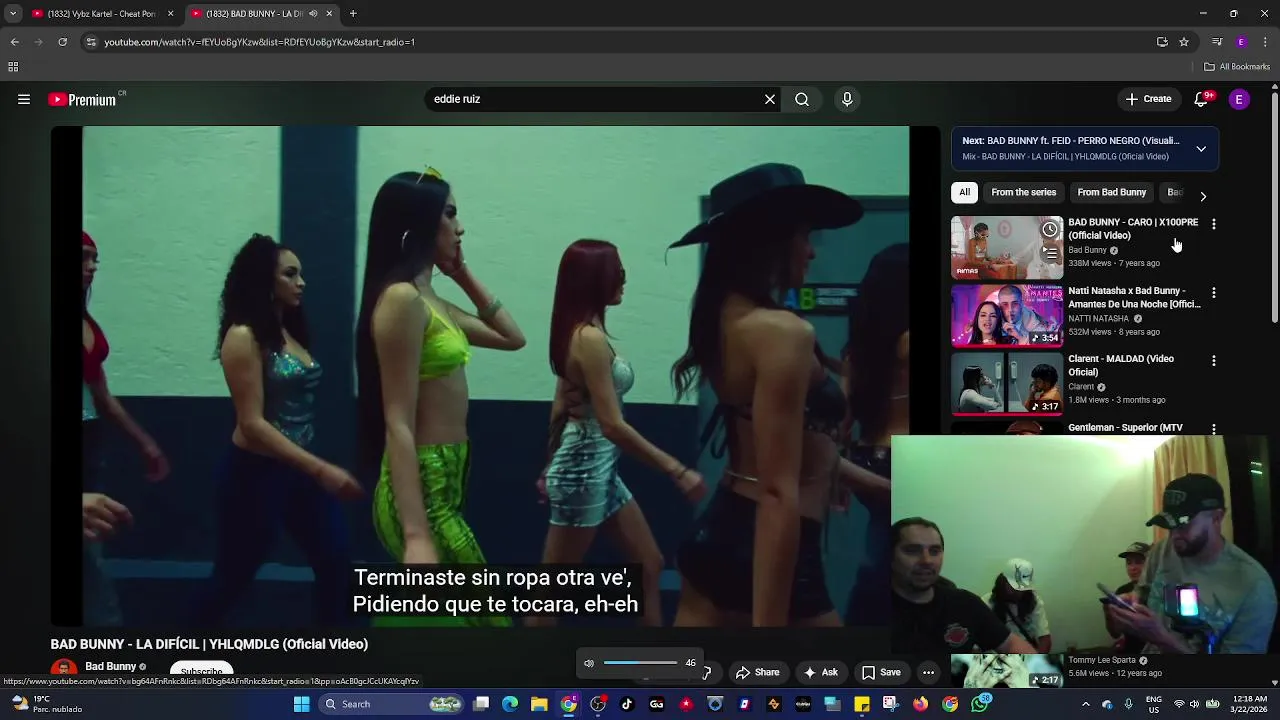Screen dimensions: 1280x720
Task: Open the YouTube guide hamburger menu
Action: (24, 99)
